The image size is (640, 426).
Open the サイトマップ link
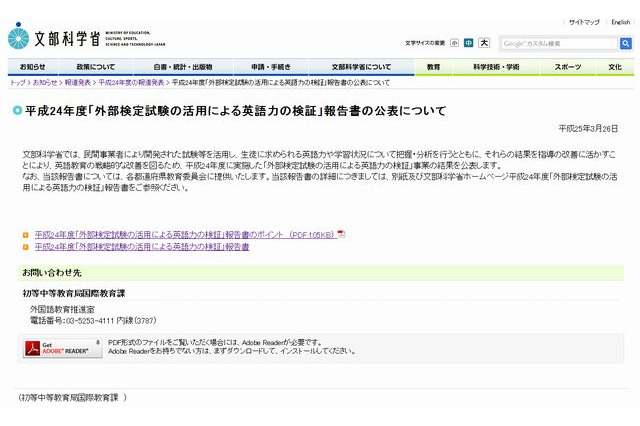pos(584,22)
